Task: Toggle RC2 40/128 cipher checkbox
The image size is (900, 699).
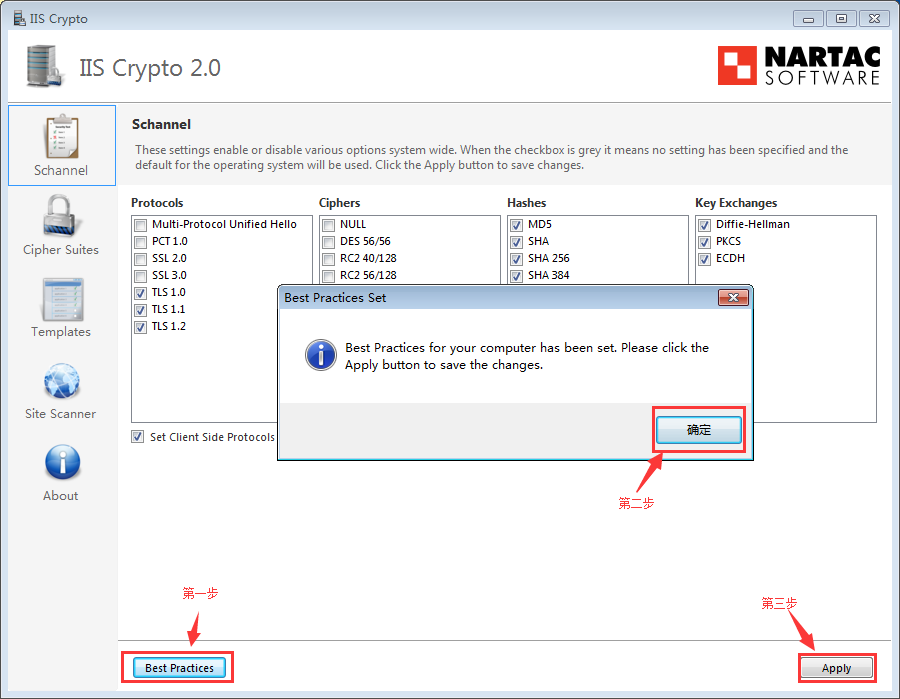Action: [x=328, y=259]
